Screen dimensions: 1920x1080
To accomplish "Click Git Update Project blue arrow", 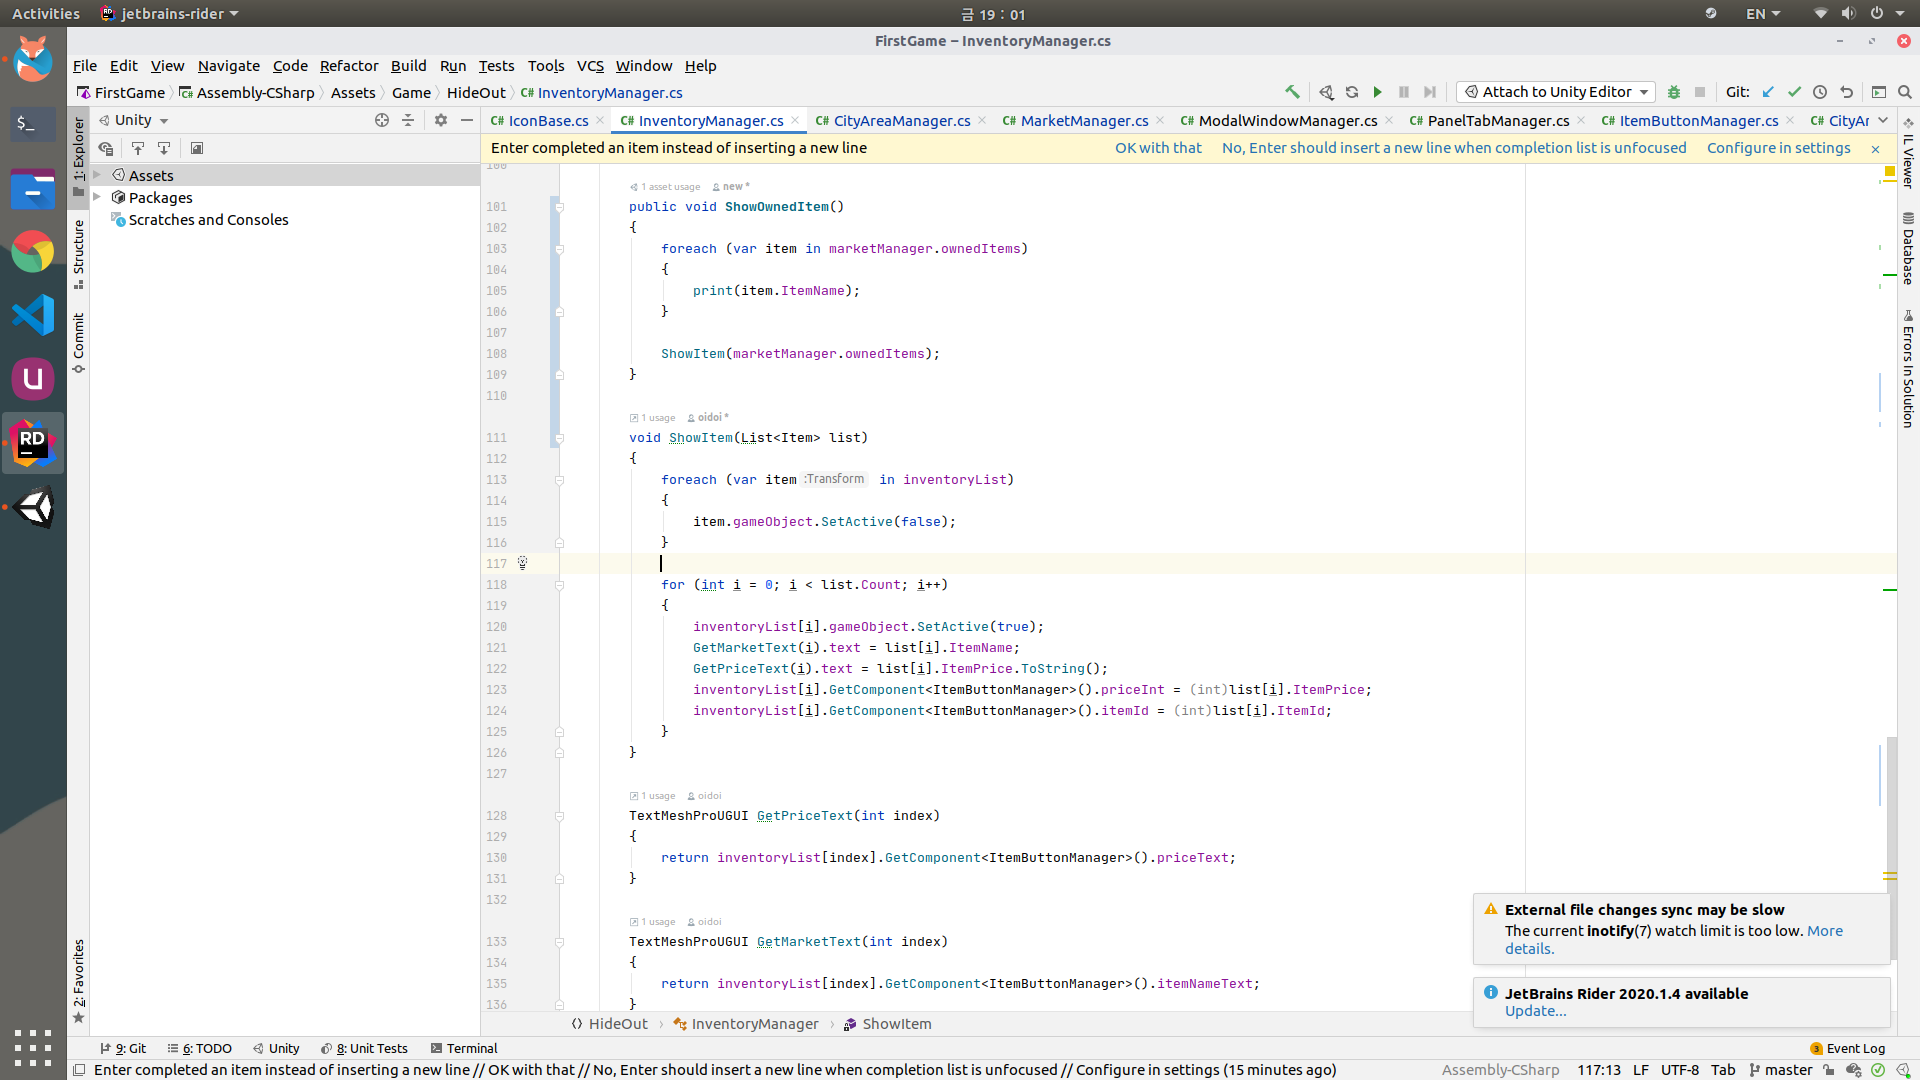I will coord(1768,92).
